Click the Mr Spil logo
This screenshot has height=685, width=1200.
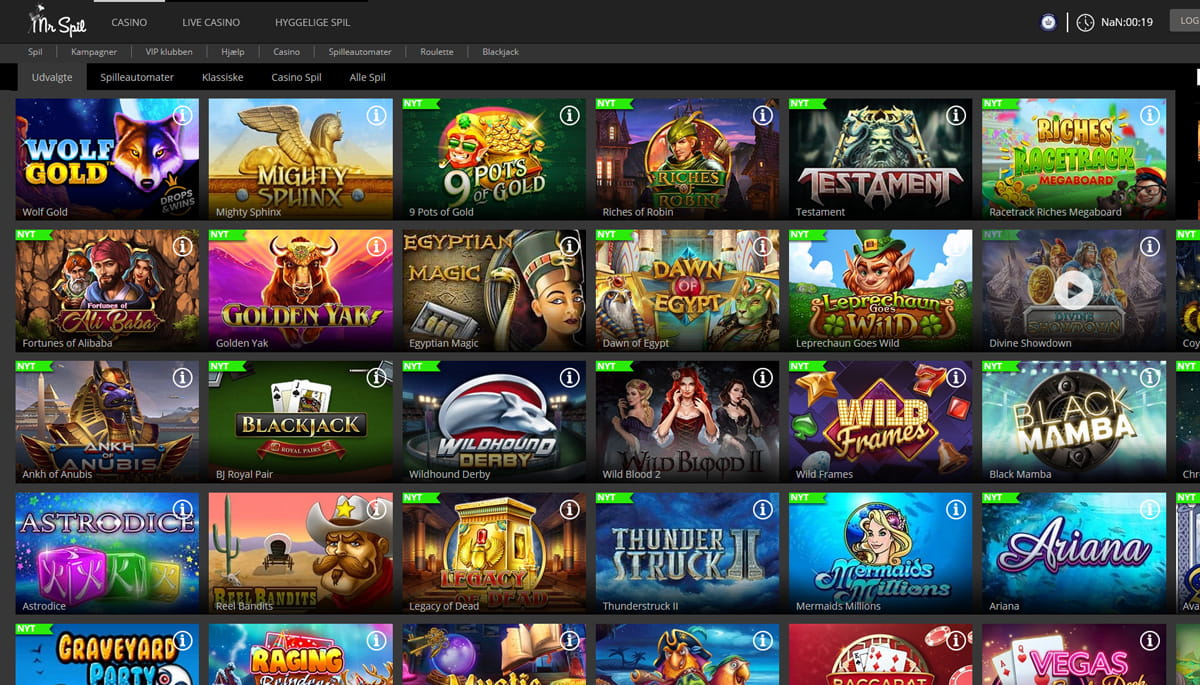tap(57, 21)
